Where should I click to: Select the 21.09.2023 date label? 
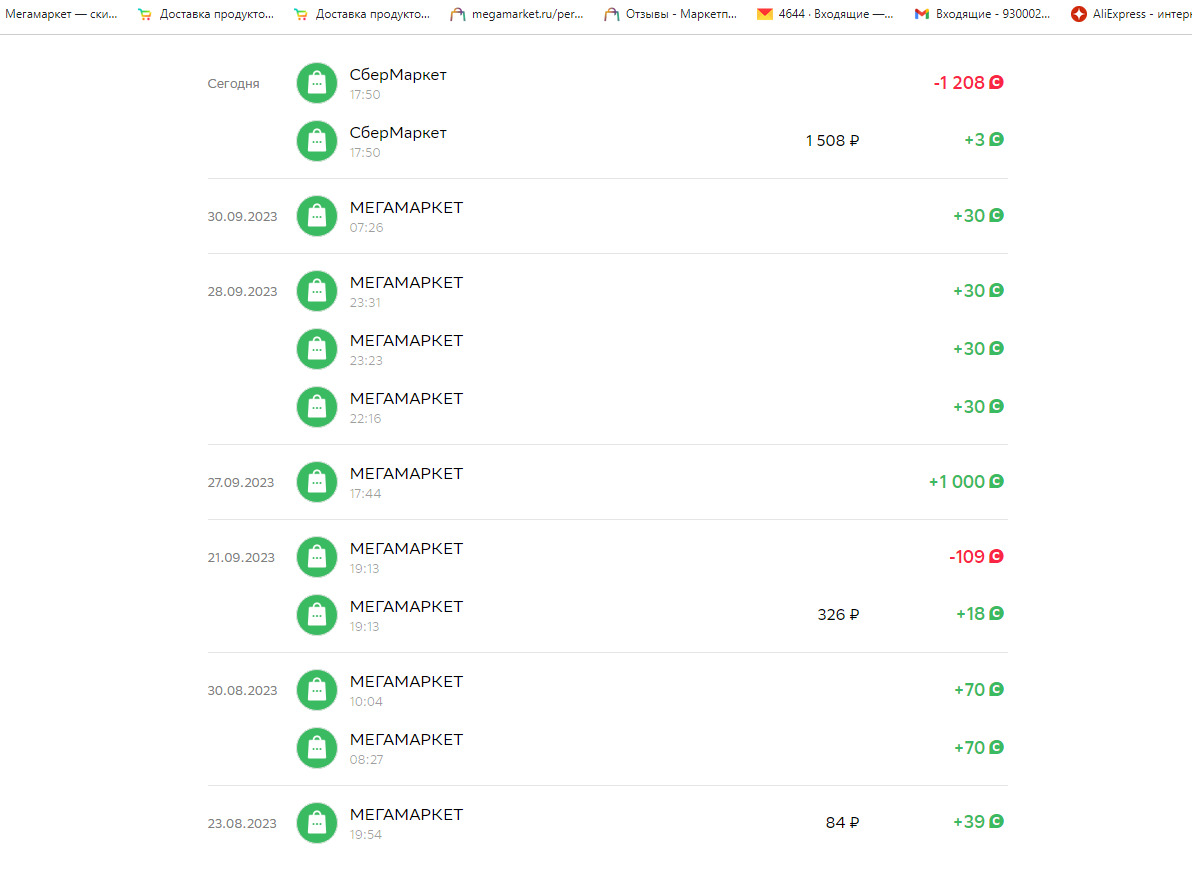click(241, 557)
